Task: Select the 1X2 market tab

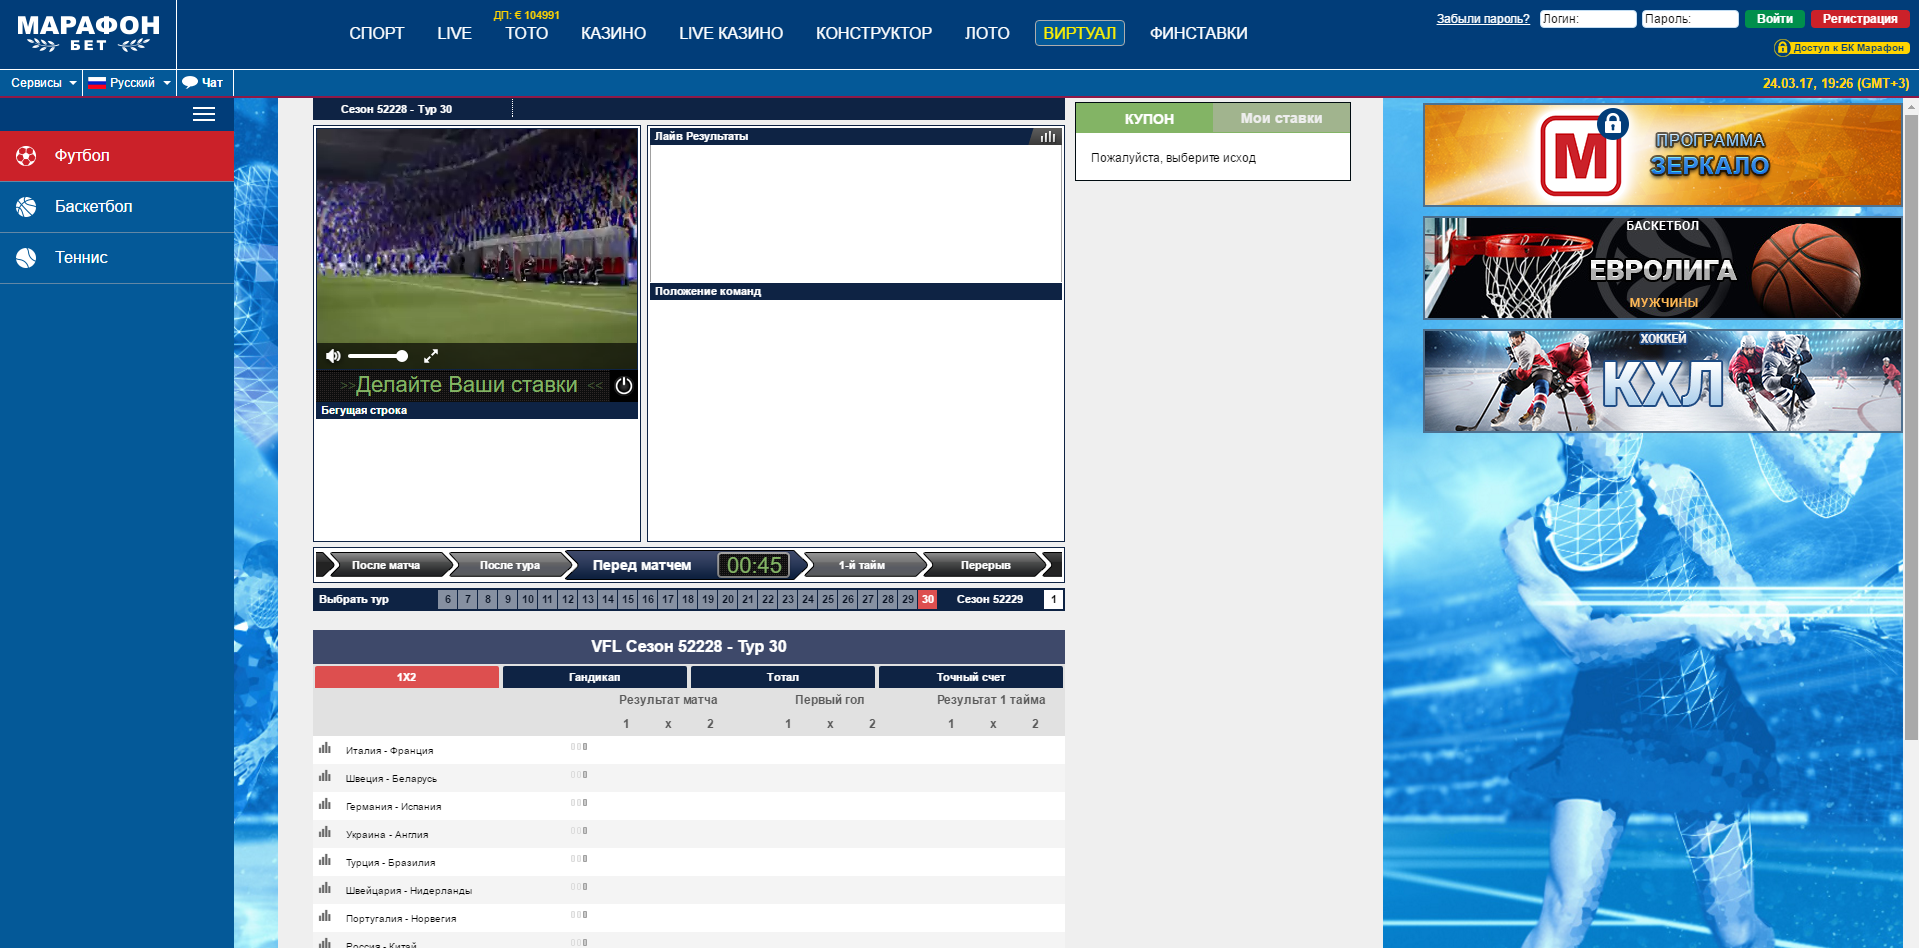Action: pyautogui.click(x=406, y=677)
